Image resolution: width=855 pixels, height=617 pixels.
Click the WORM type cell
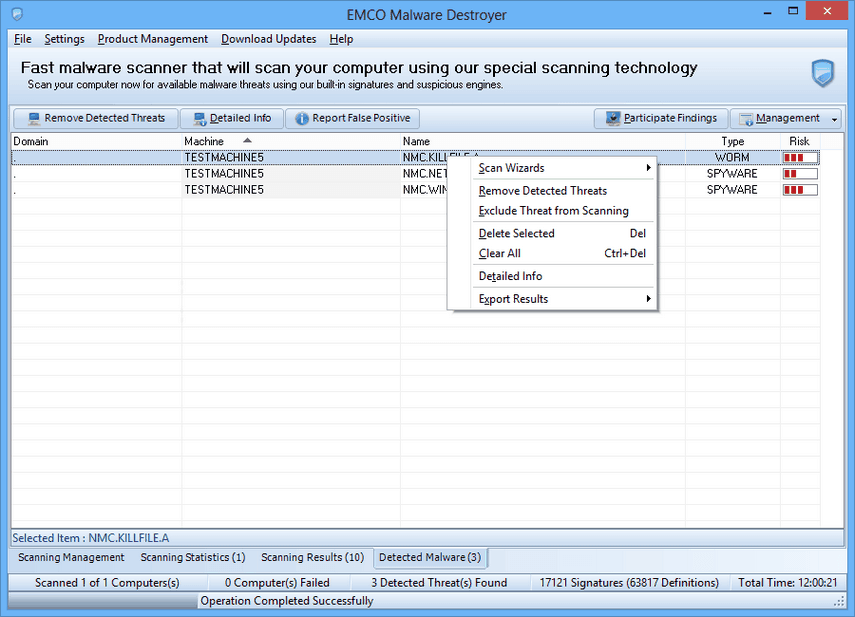[x=732, y=158]
